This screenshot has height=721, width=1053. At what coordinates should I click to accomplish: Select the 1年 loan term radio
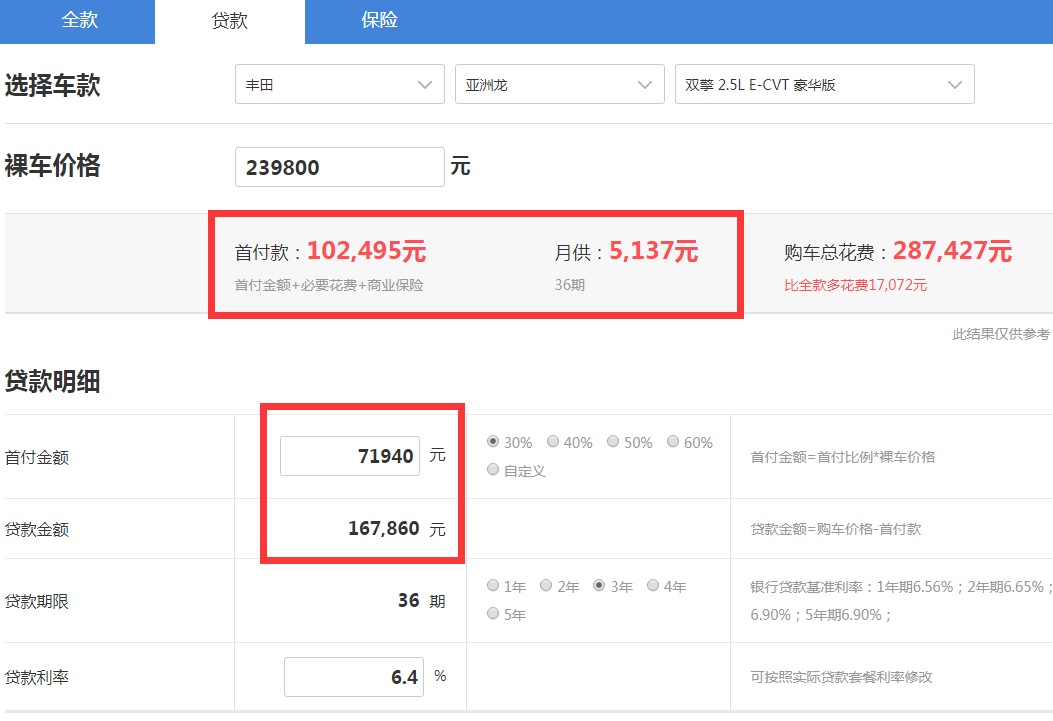(493, 585)
